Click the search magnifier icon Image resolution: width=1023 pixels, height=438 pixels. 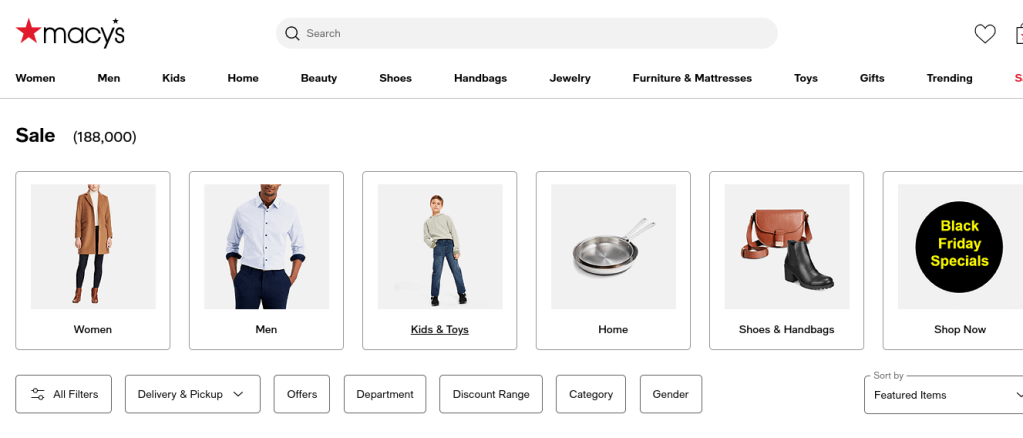(292, 33)
